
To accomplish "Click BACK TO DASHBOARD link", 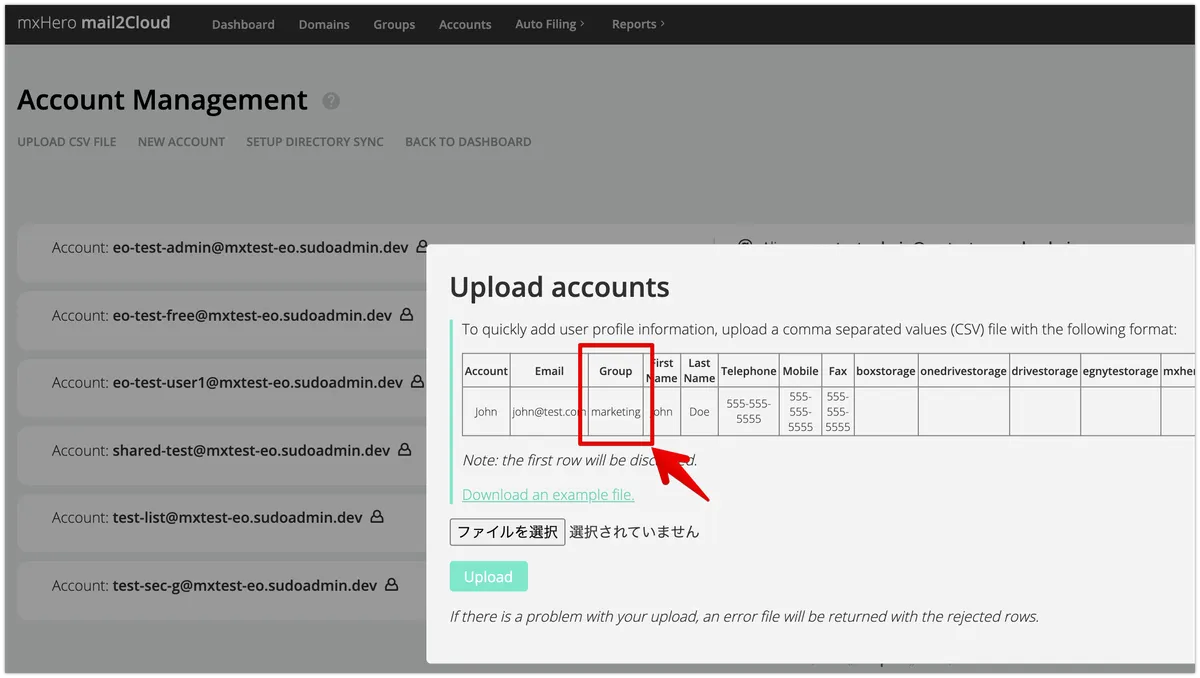I will pos(468,142).
